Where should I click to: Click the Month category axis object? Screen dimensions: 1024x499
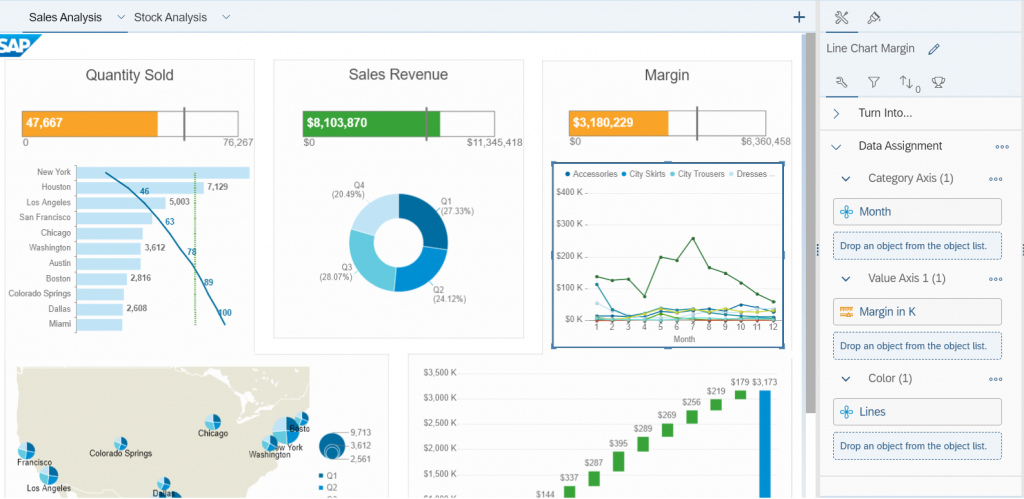[x=917, y=212]
